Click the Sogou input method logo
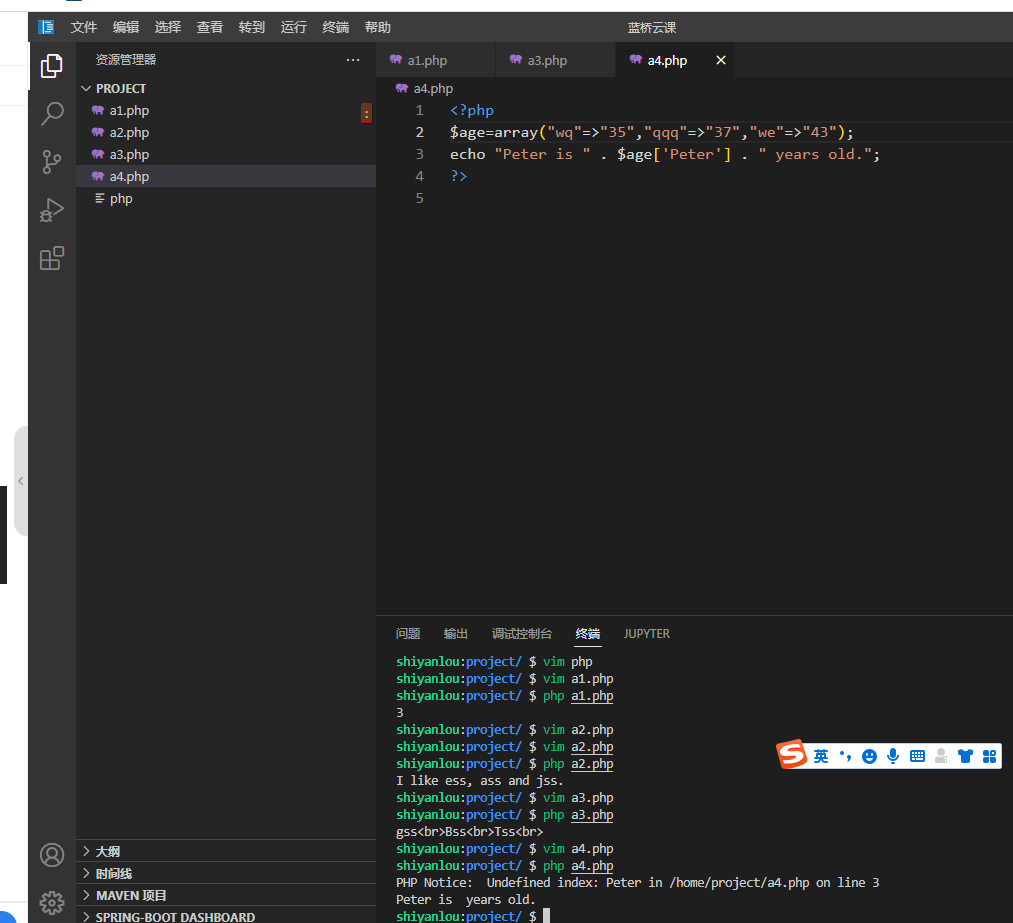The width and height of the screenshot is (1013, 923). click(793, 755)
